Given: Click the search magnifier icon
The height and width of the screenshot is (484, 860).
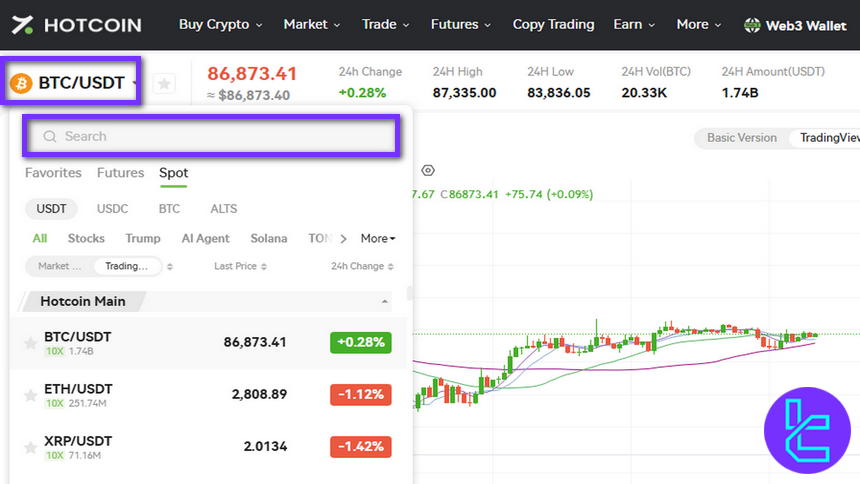Looking at the screenshot, I should tap(50, 136).
